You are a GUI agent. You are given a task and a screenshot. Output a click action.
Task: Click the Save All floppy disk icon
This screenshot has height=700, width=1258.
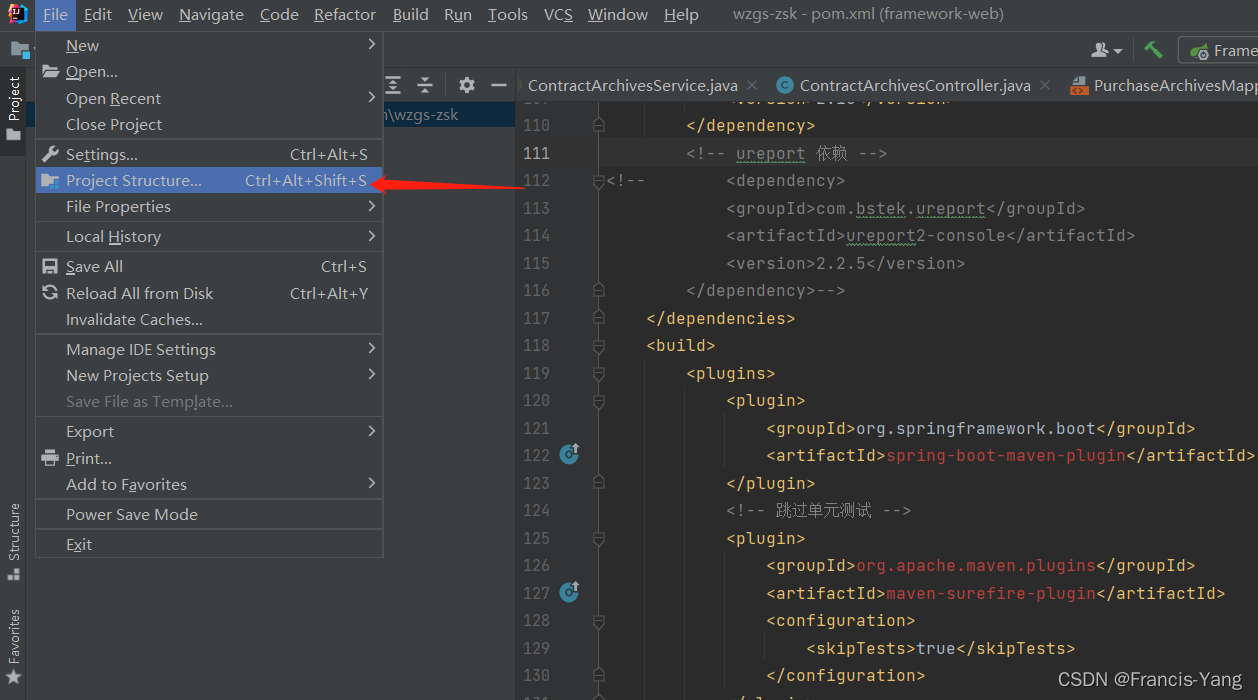(50, 267)
